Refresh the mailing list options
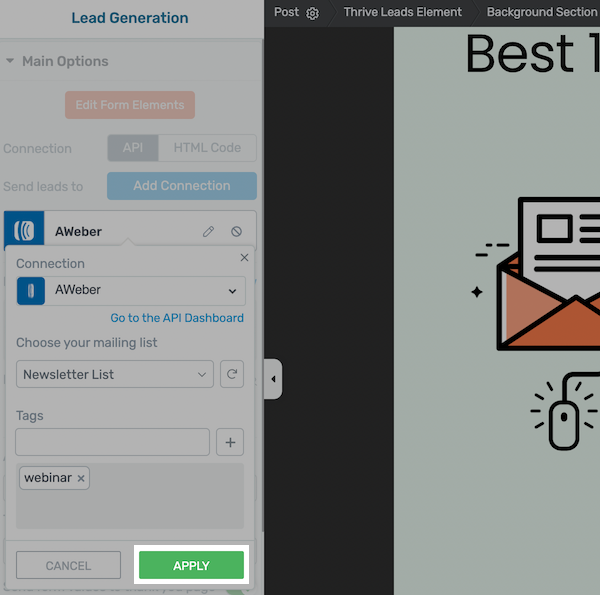The height and width of the screenshot is (595, 600). [x=232, y=374]
